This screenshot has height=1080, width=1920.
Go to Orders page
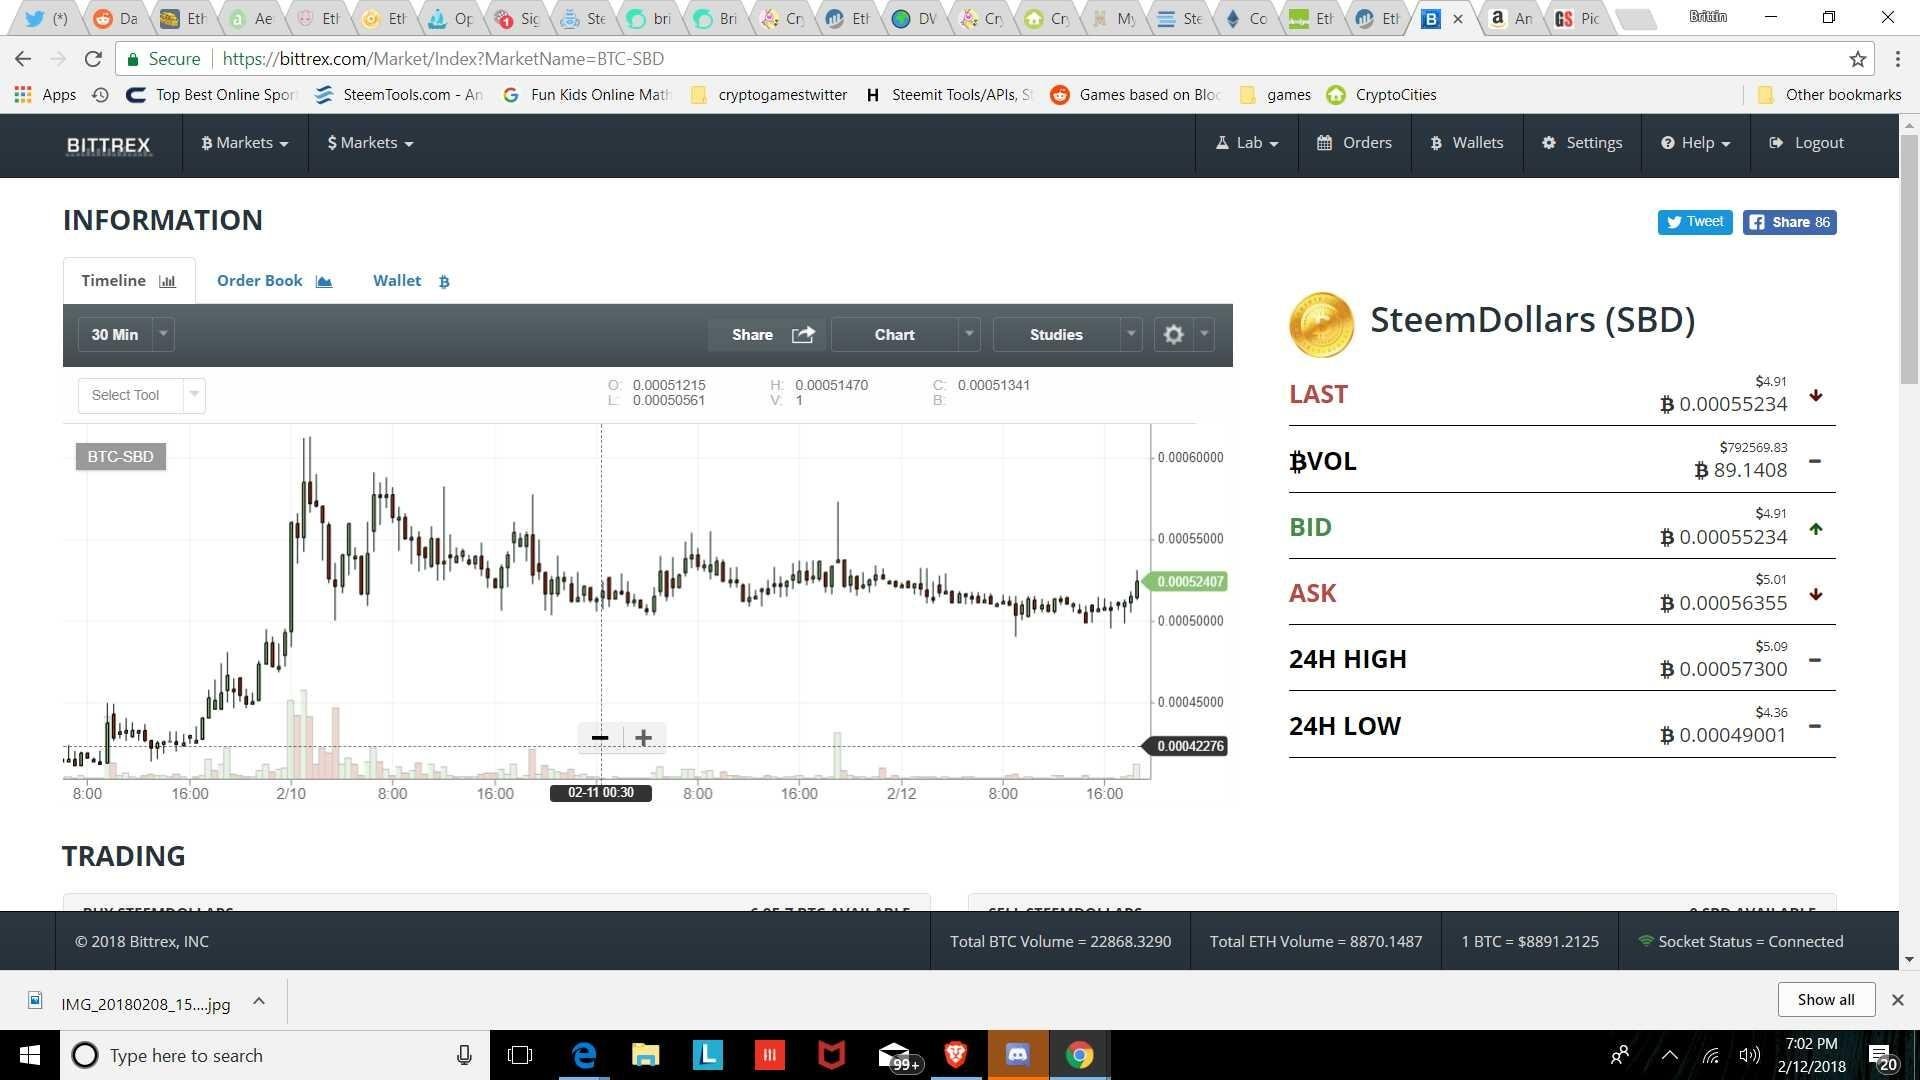(1355, 143)
